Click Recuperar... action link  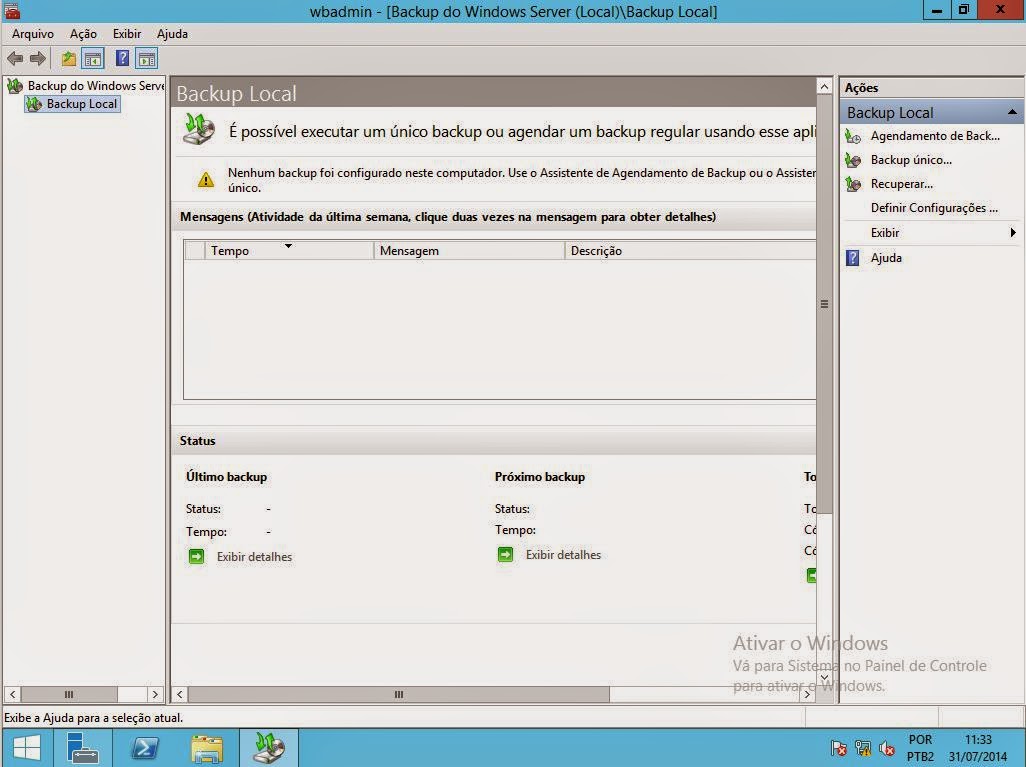point(902,185)
